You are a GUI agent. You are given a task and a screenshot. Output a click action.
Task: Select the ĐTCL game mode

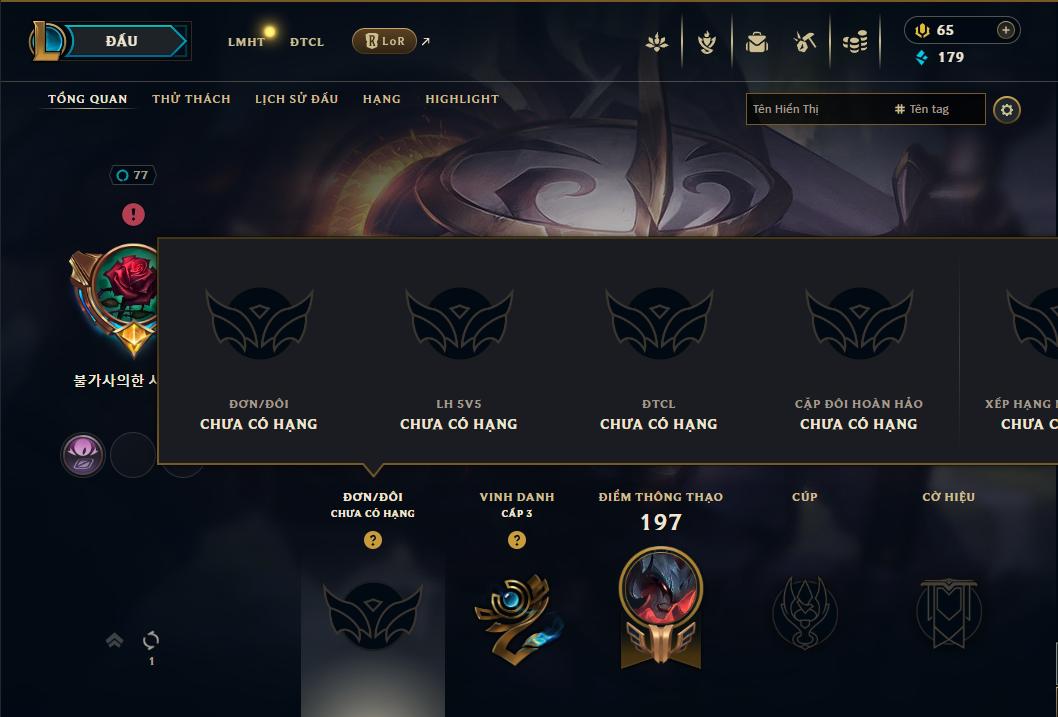tap(307, 42)
